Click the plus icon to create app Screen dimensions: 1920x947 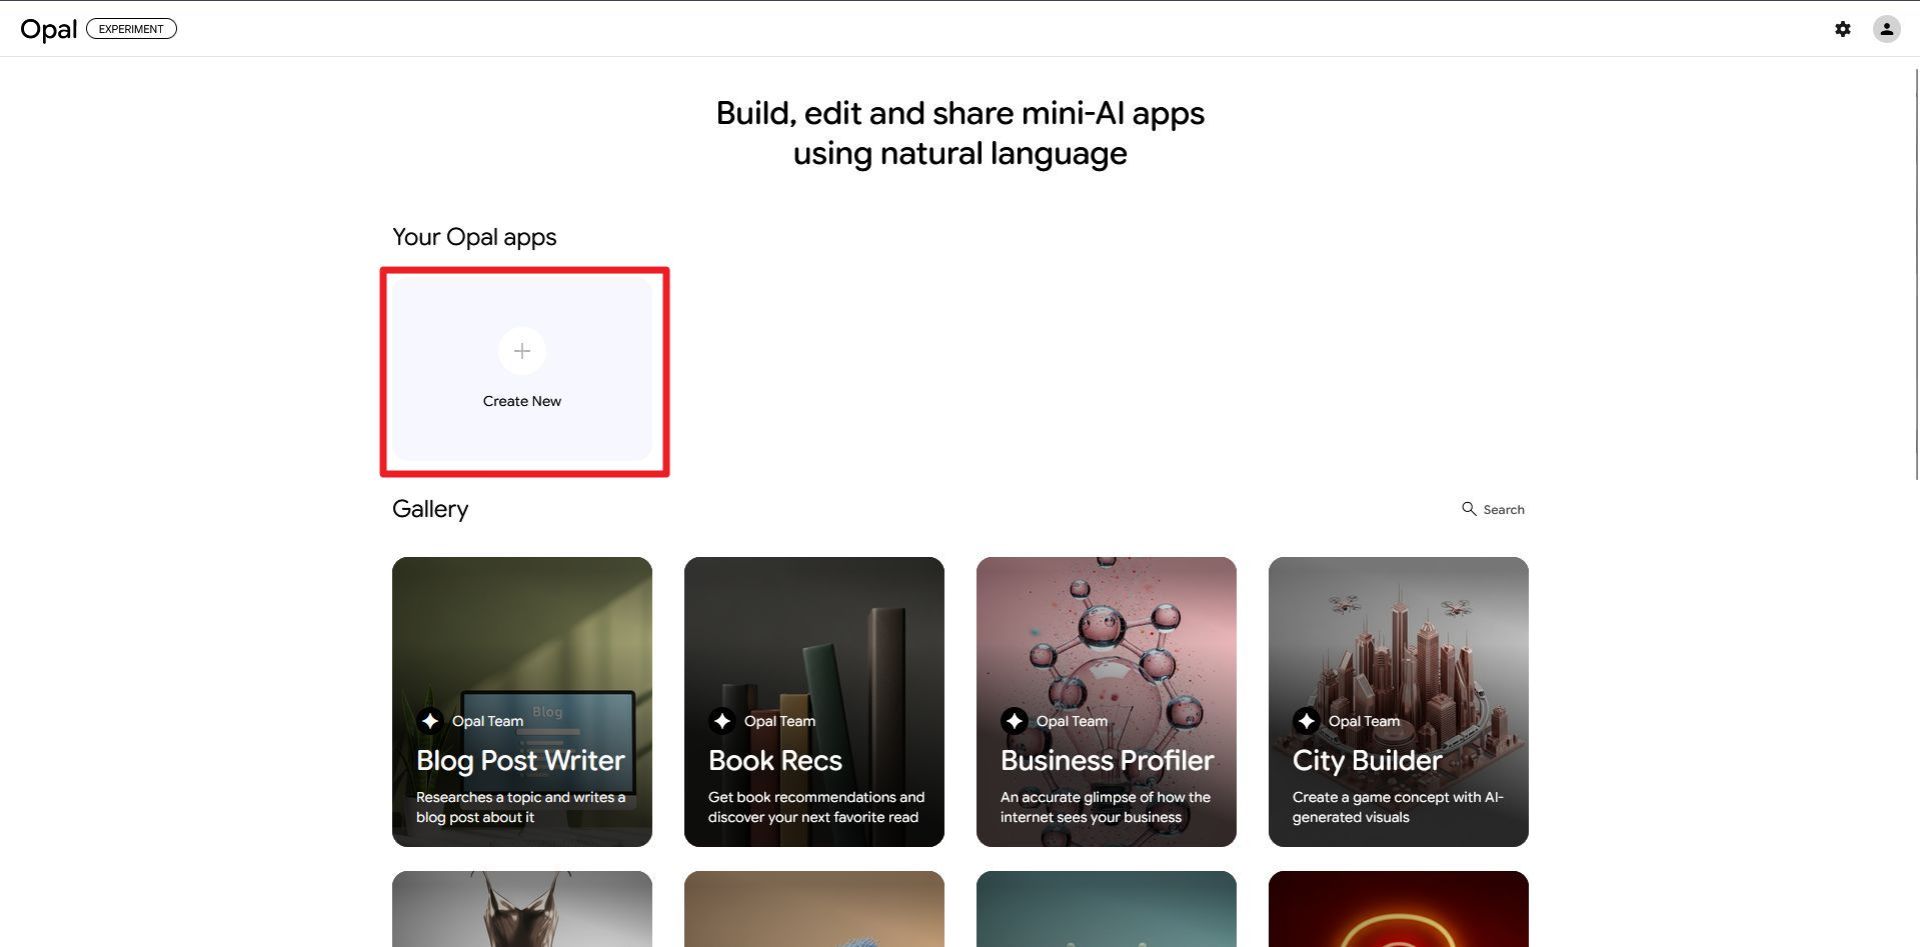coord(522,351)
